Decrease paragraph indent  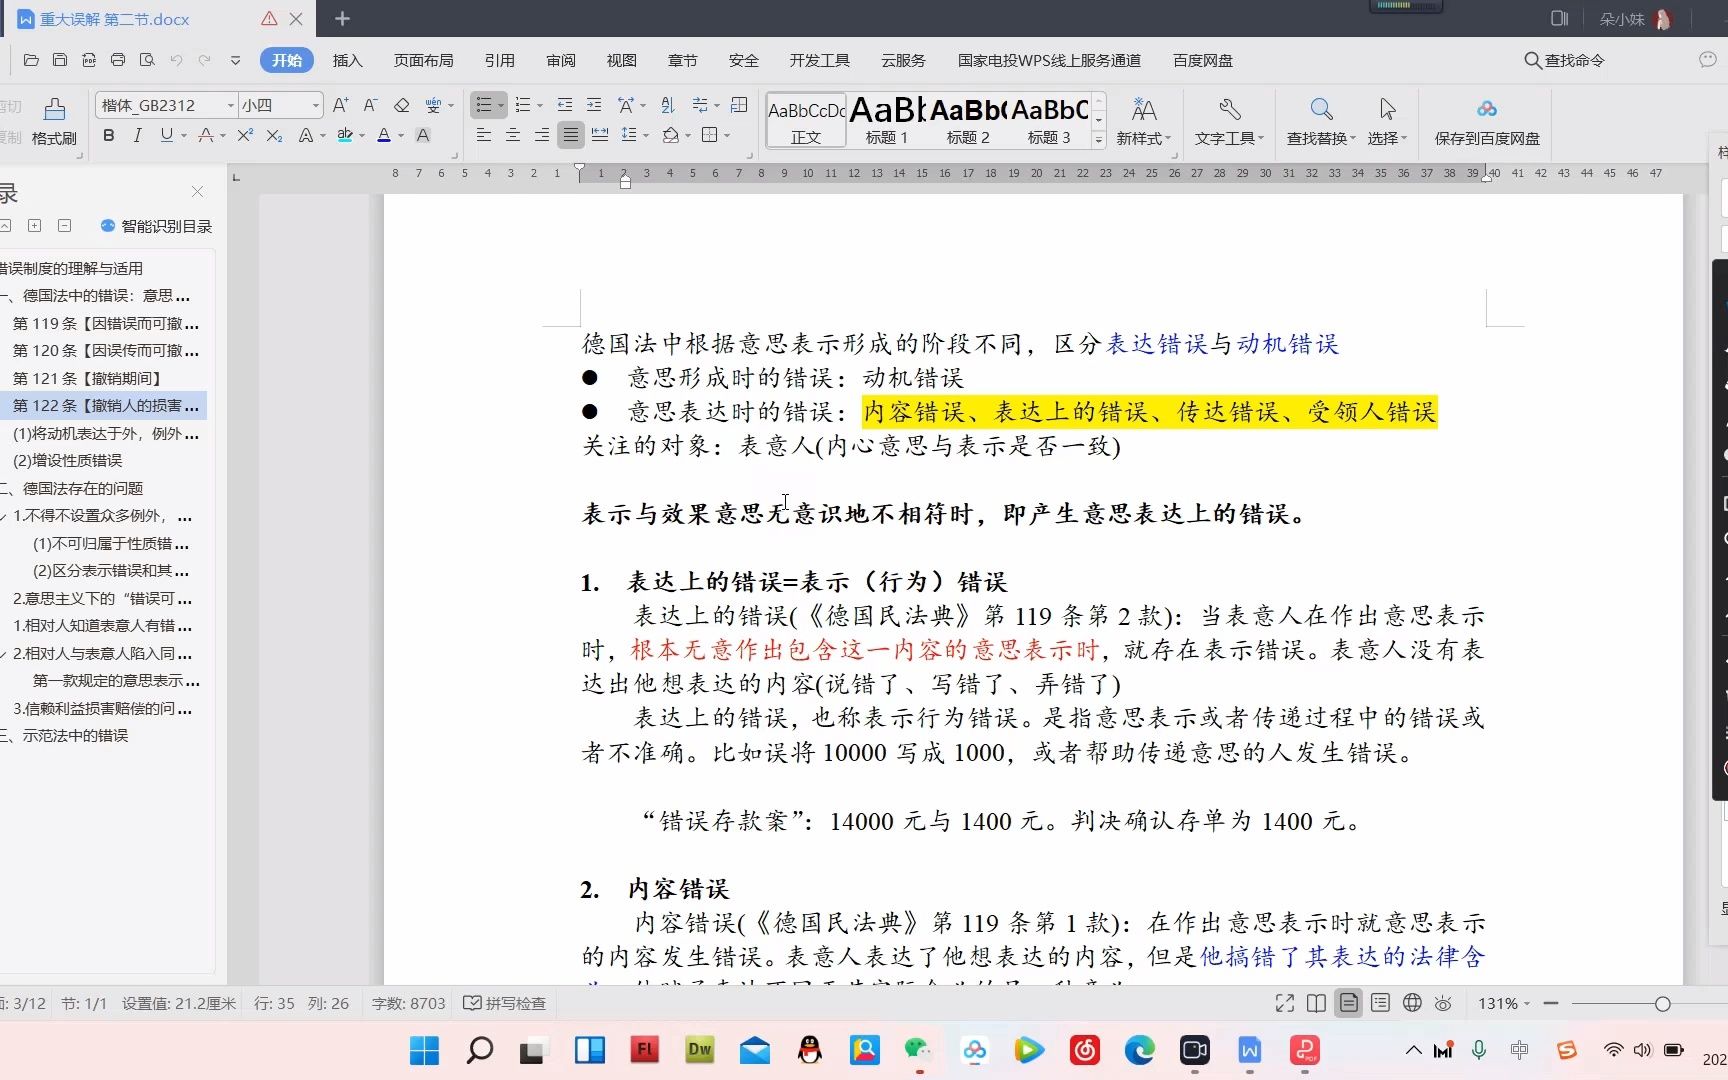tap(565, 105)
